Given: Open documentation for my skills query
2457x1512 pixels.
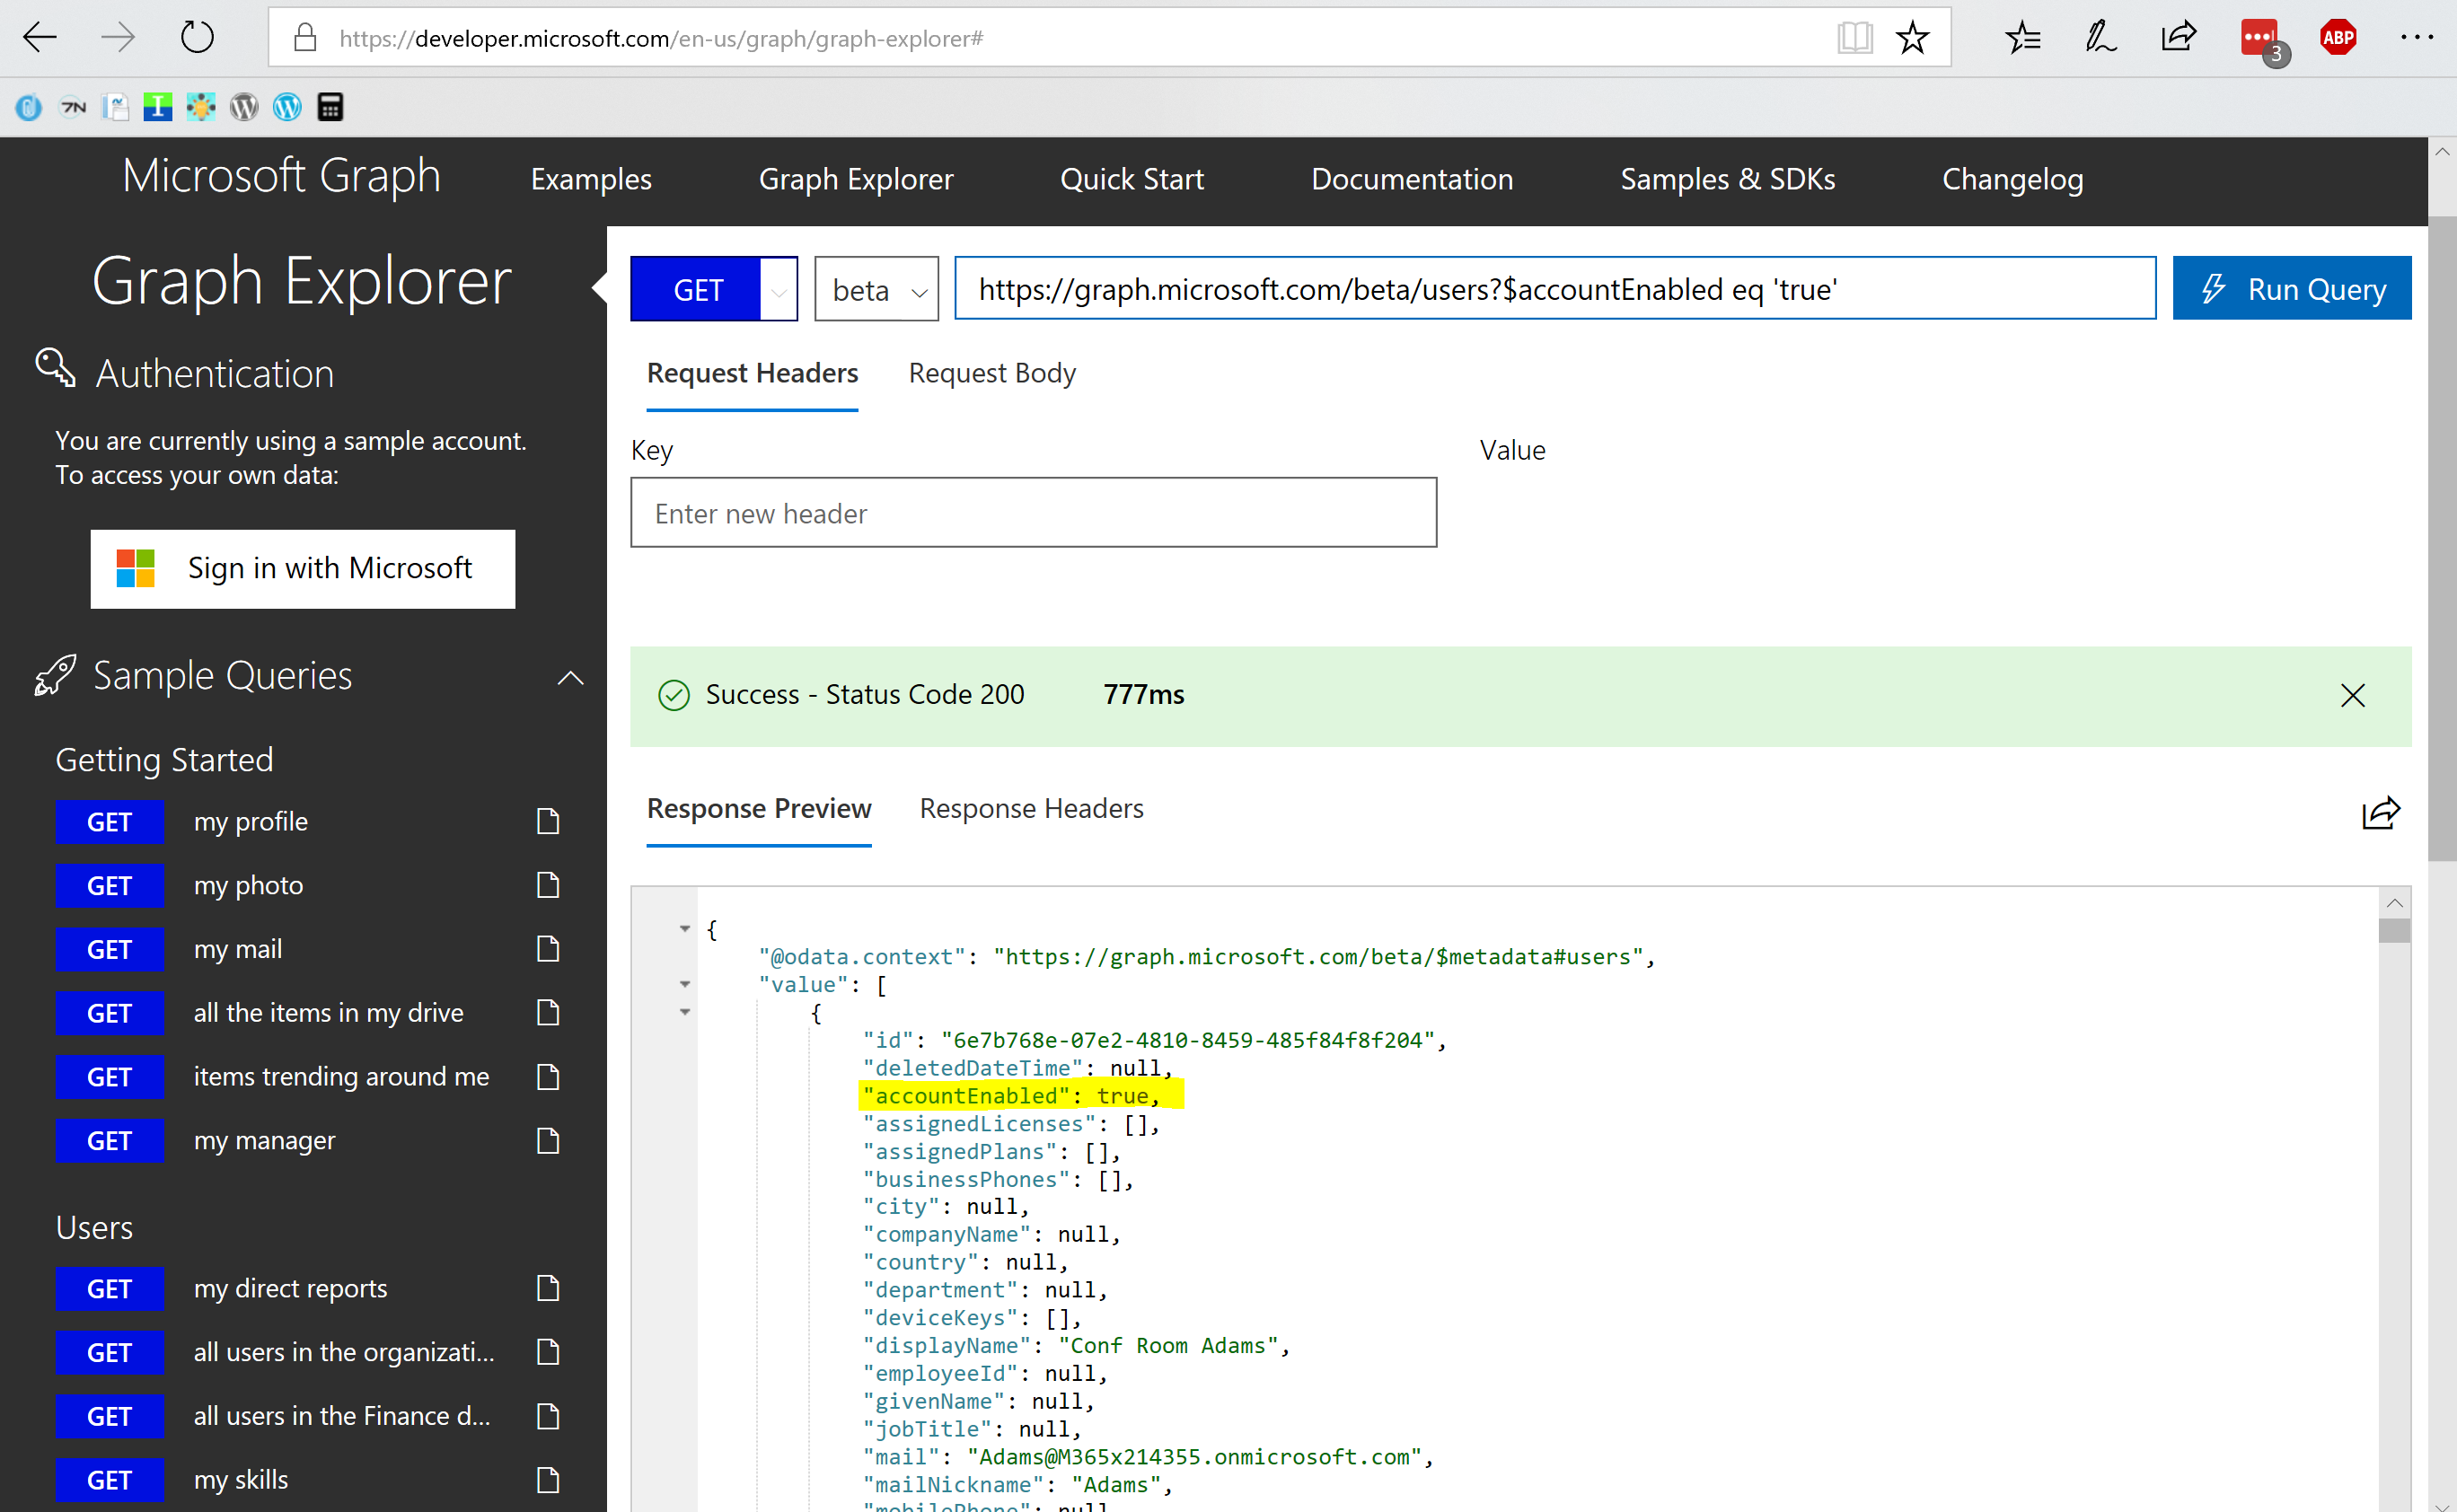Looking at the screenshot, I should 547,1479.
